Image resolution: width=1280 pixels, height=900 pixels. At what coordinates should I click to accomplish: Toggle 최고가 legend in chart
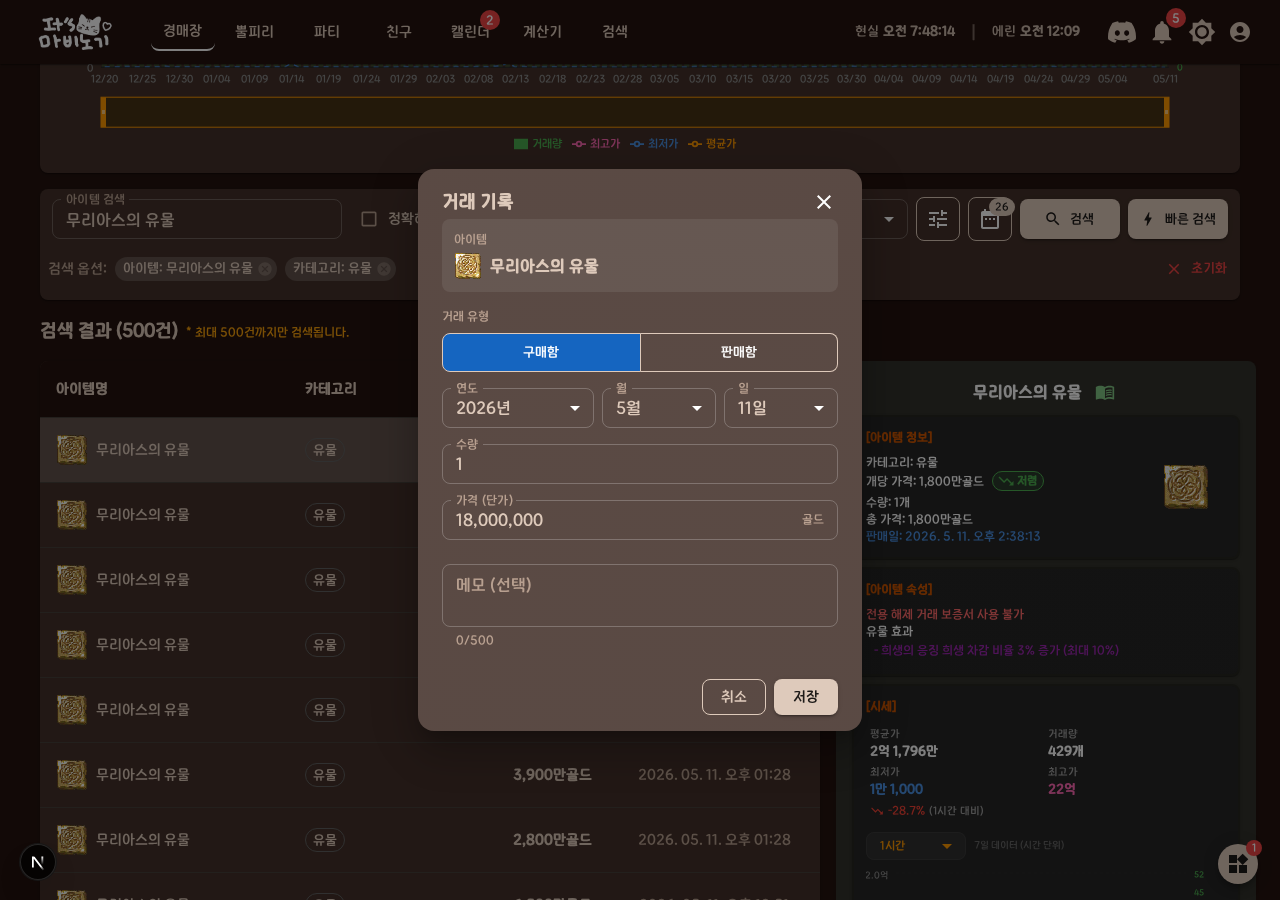[596, 144]
